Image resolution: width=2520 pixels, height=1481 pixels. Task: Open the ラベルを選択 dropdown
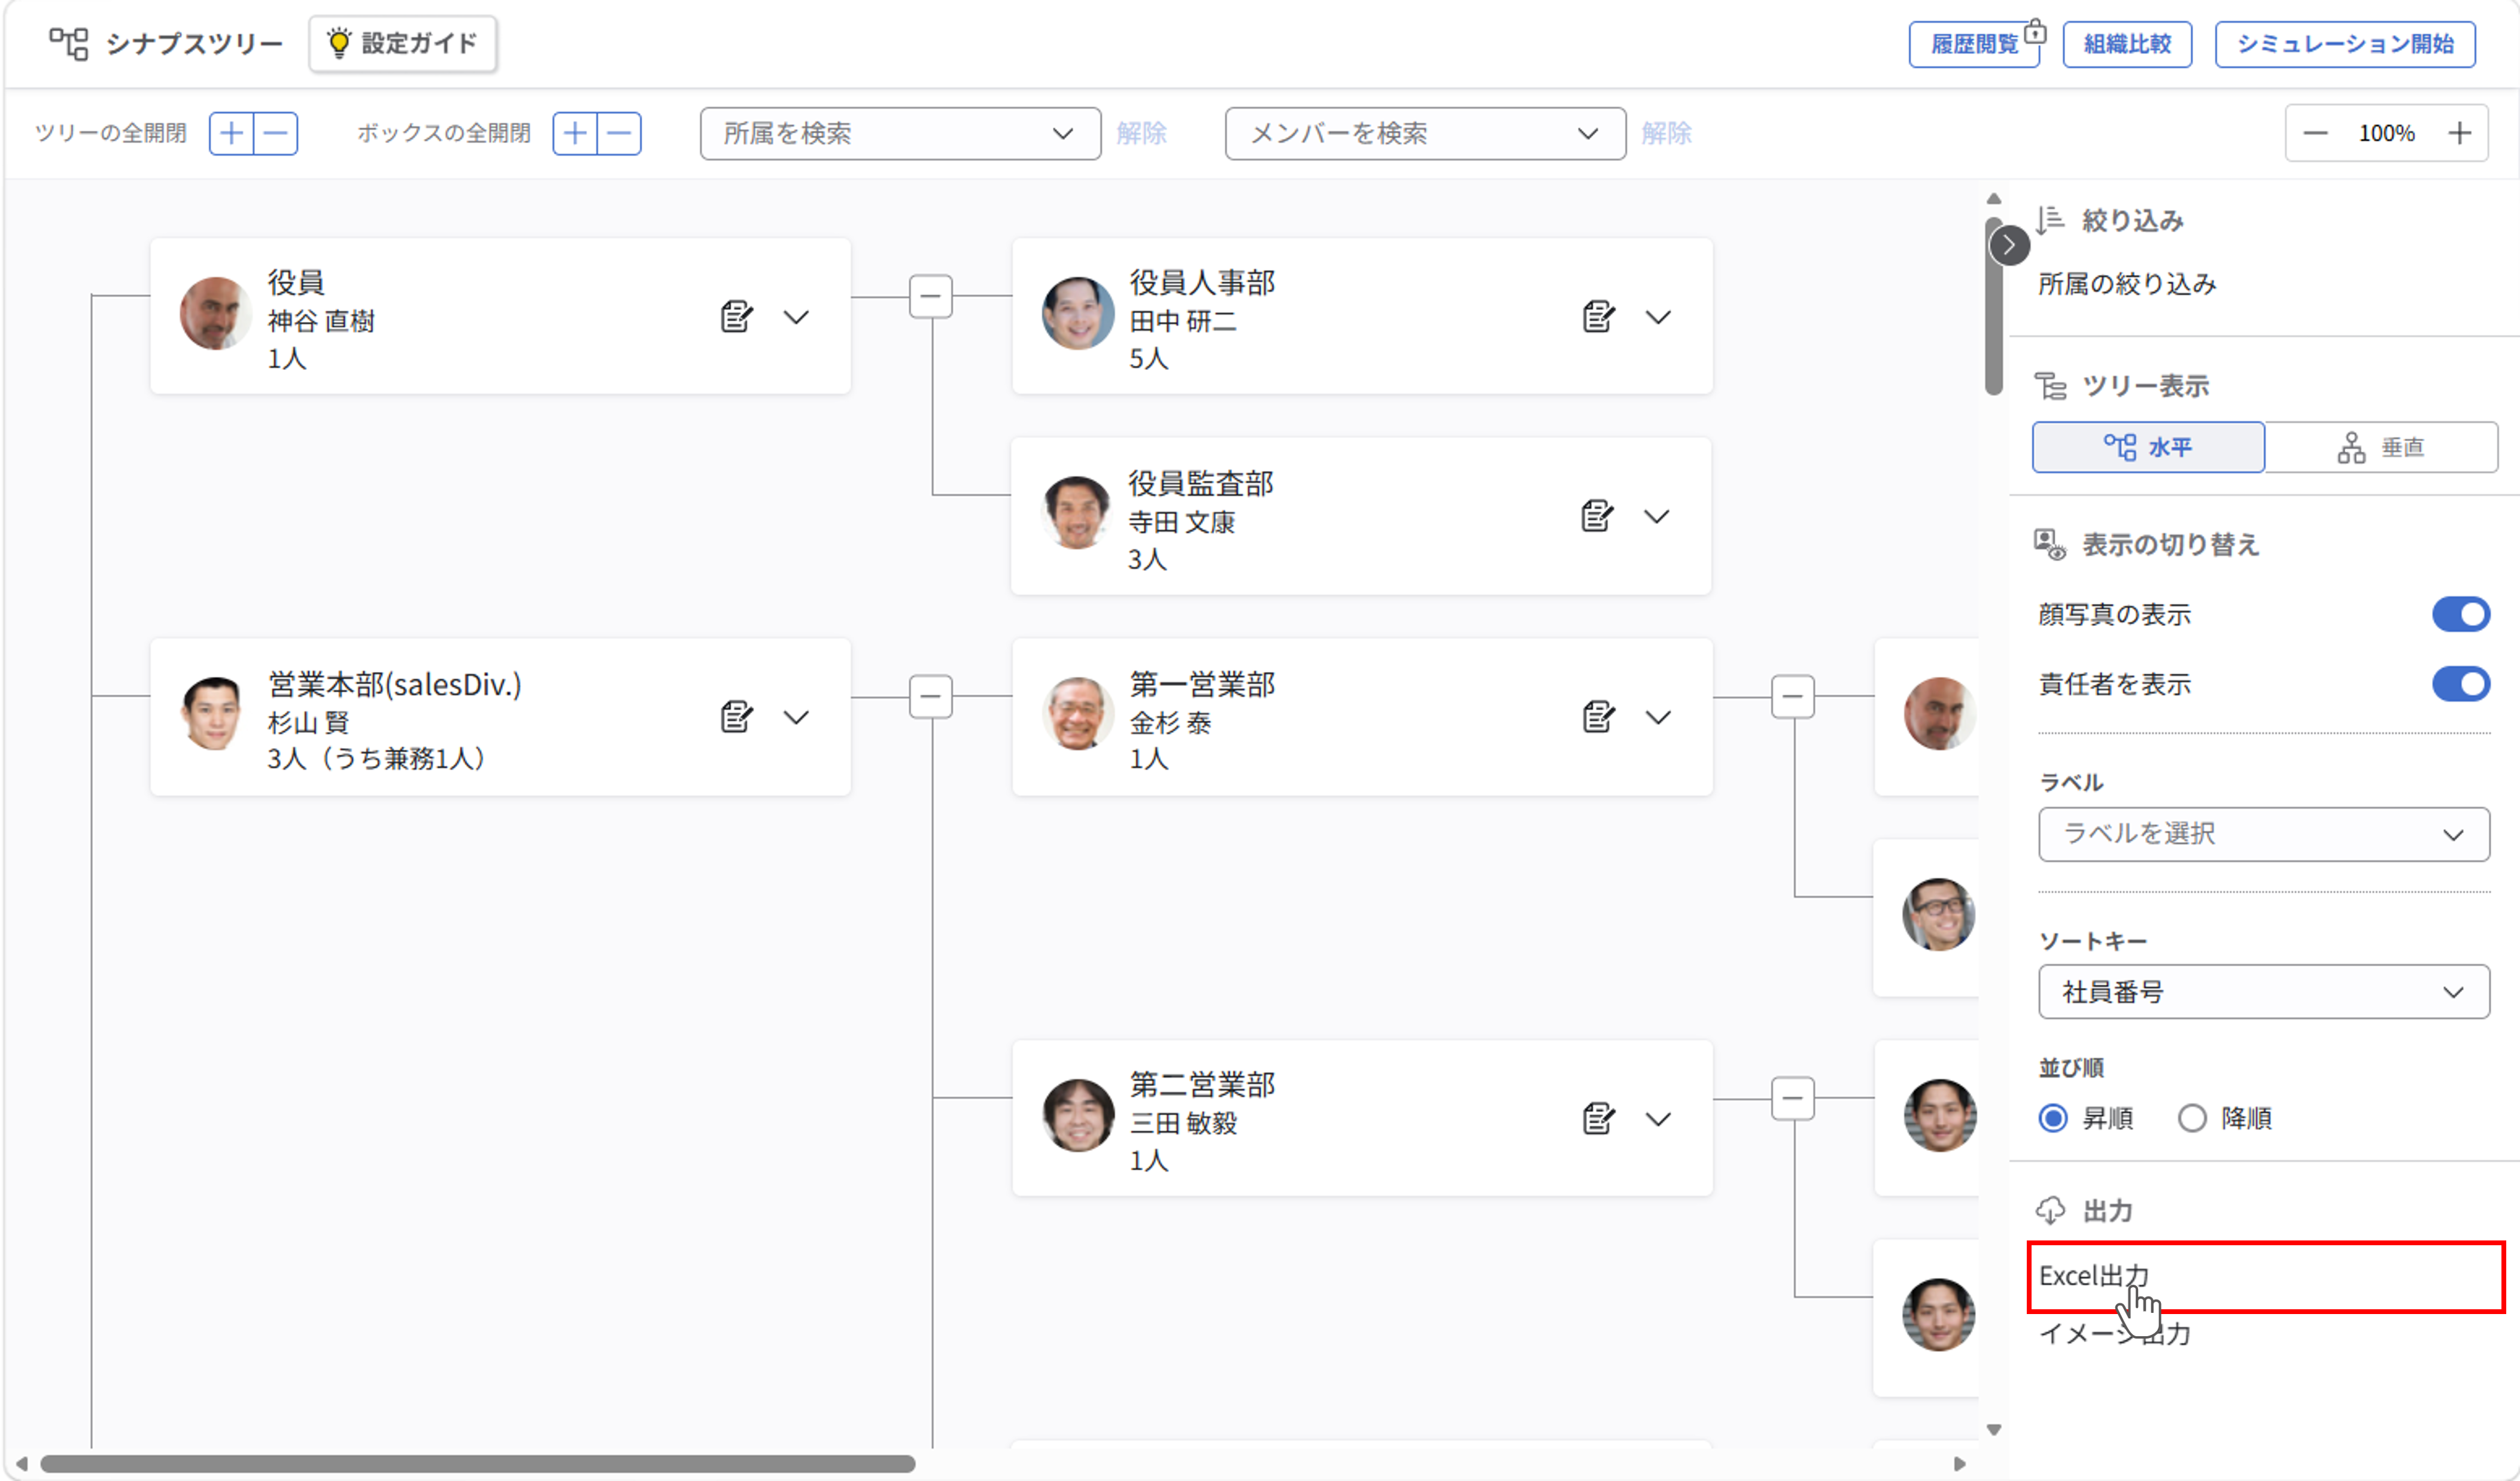click(2264, 834)
